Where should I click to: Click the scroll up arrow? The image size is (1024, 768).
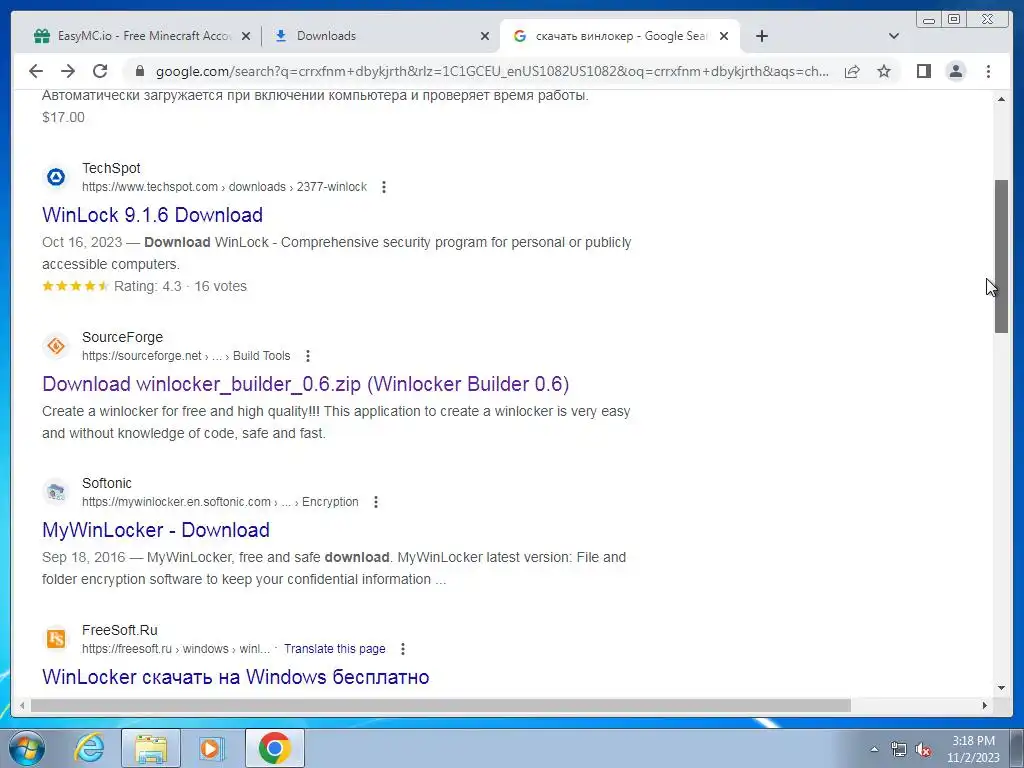[1001, 99]
